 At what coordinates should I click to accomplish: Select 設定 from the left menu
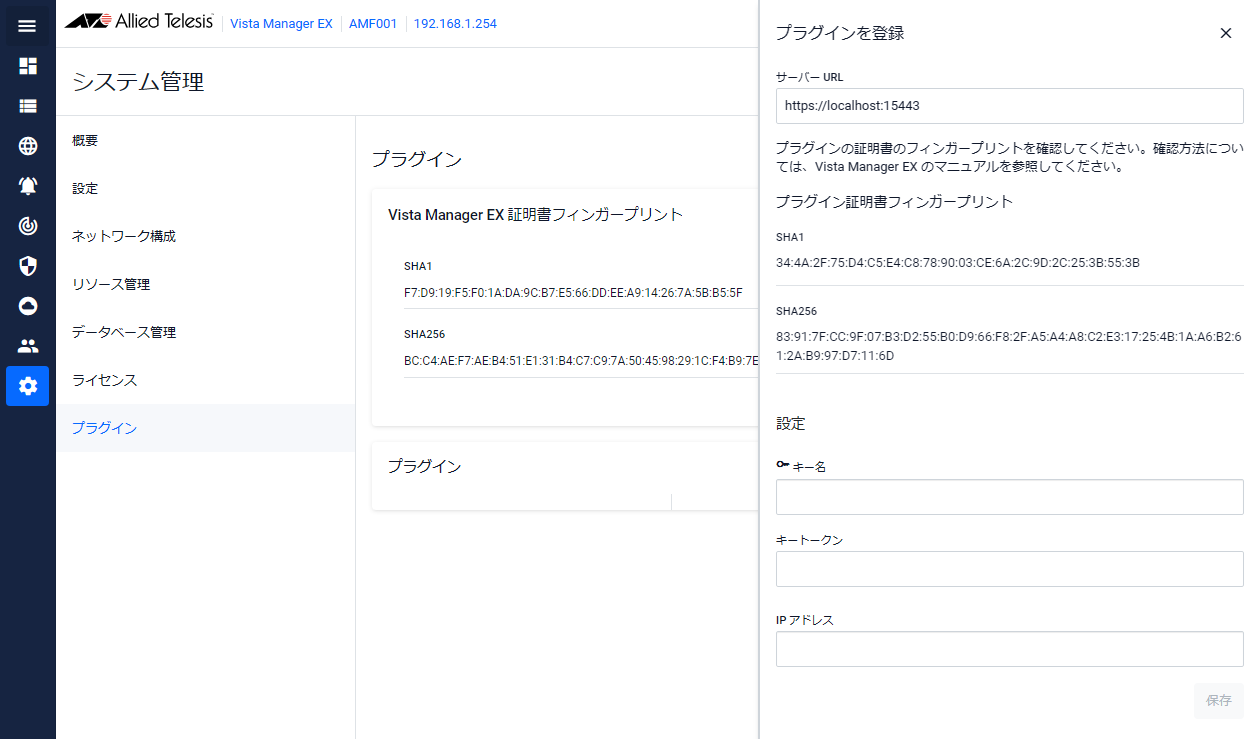85,189
